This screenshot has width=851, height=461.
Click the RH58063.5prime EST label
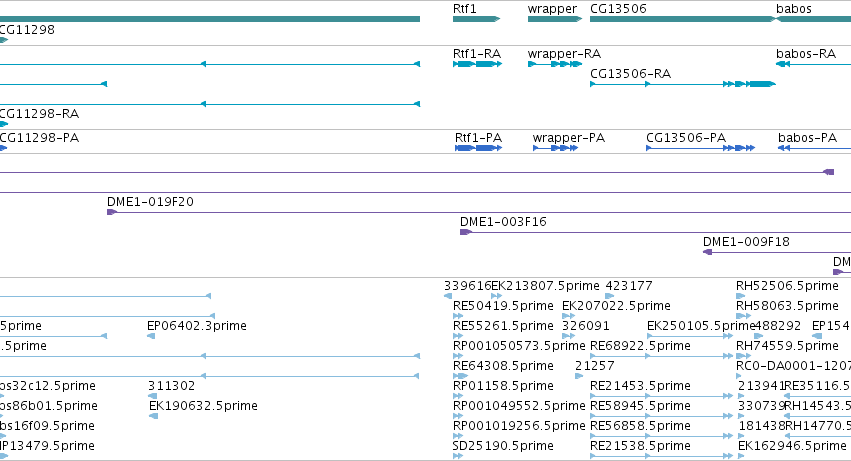point(788,306)
